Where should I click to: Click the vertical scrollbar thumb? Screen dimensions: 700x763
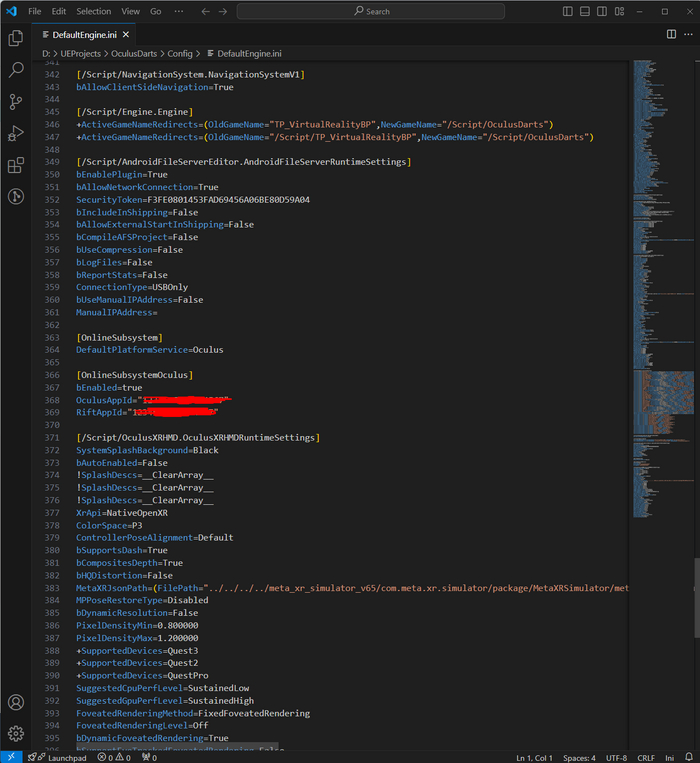697,598
